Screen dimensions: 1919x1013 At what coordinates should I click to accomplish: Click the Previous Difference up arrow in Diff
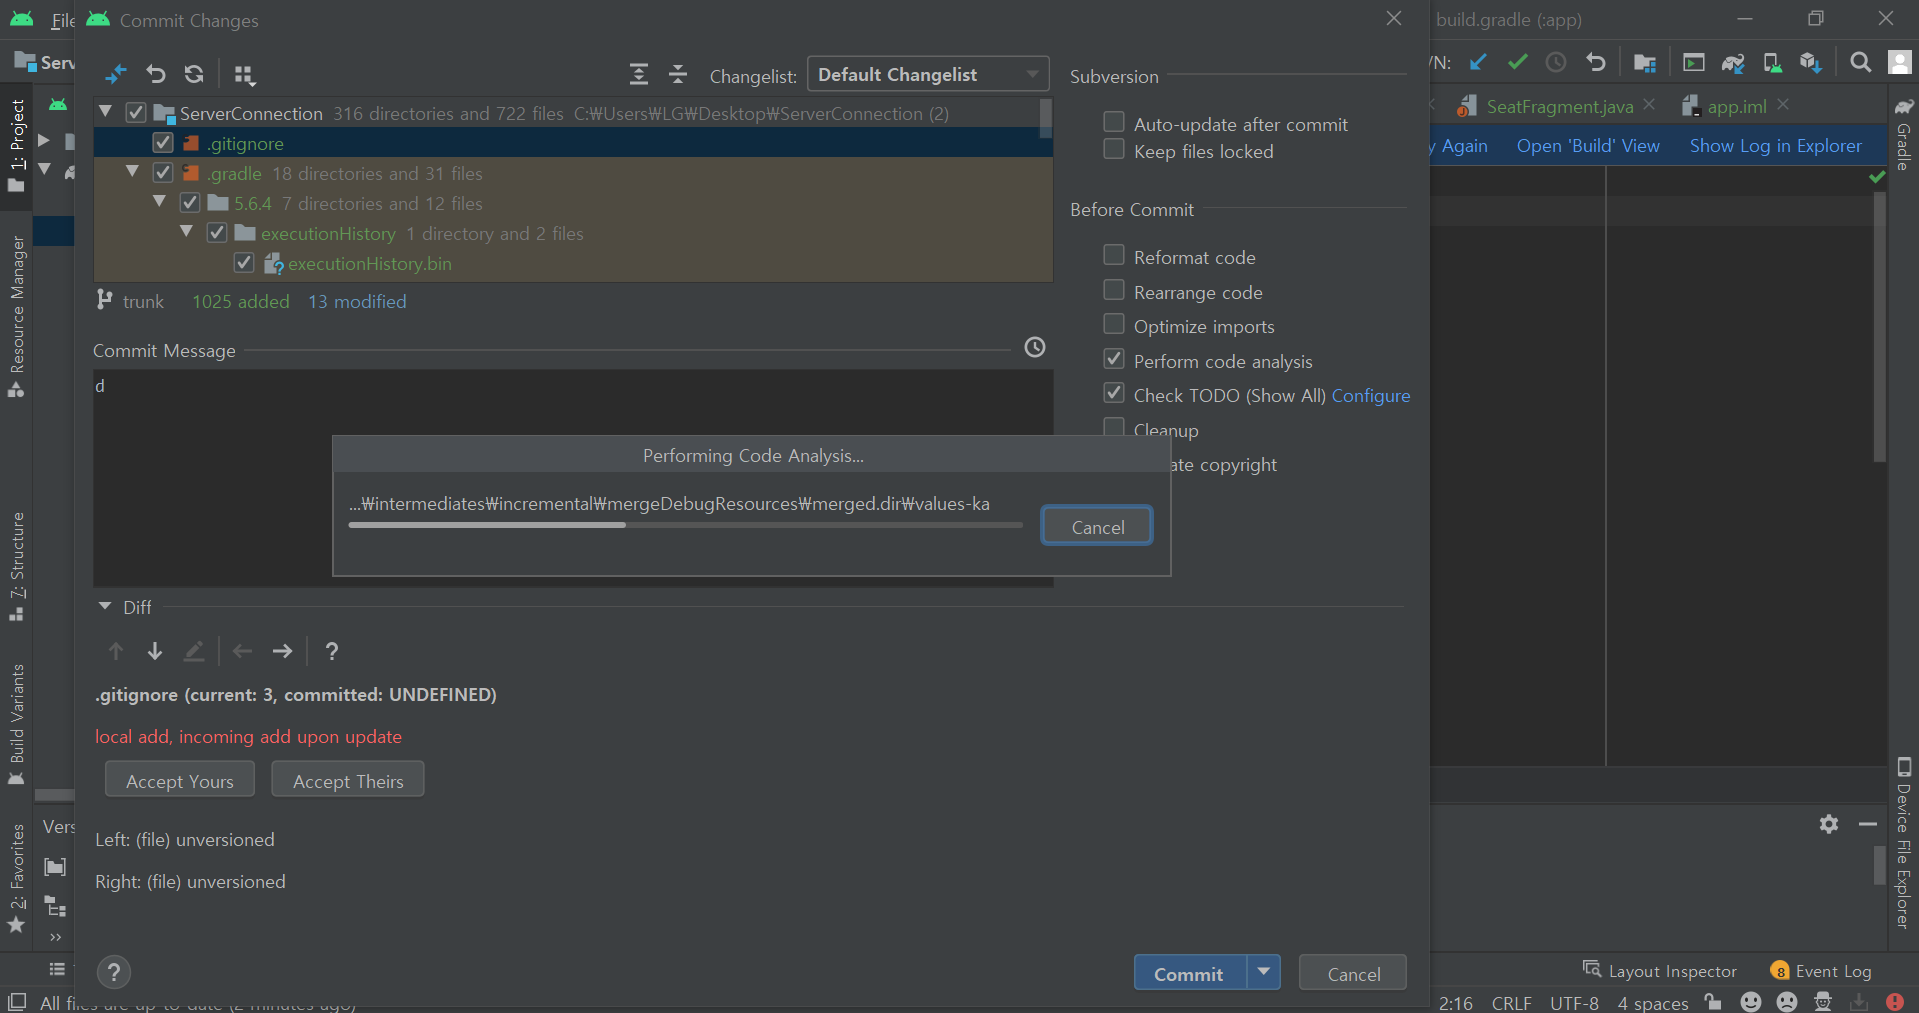(x=116, y=651)
